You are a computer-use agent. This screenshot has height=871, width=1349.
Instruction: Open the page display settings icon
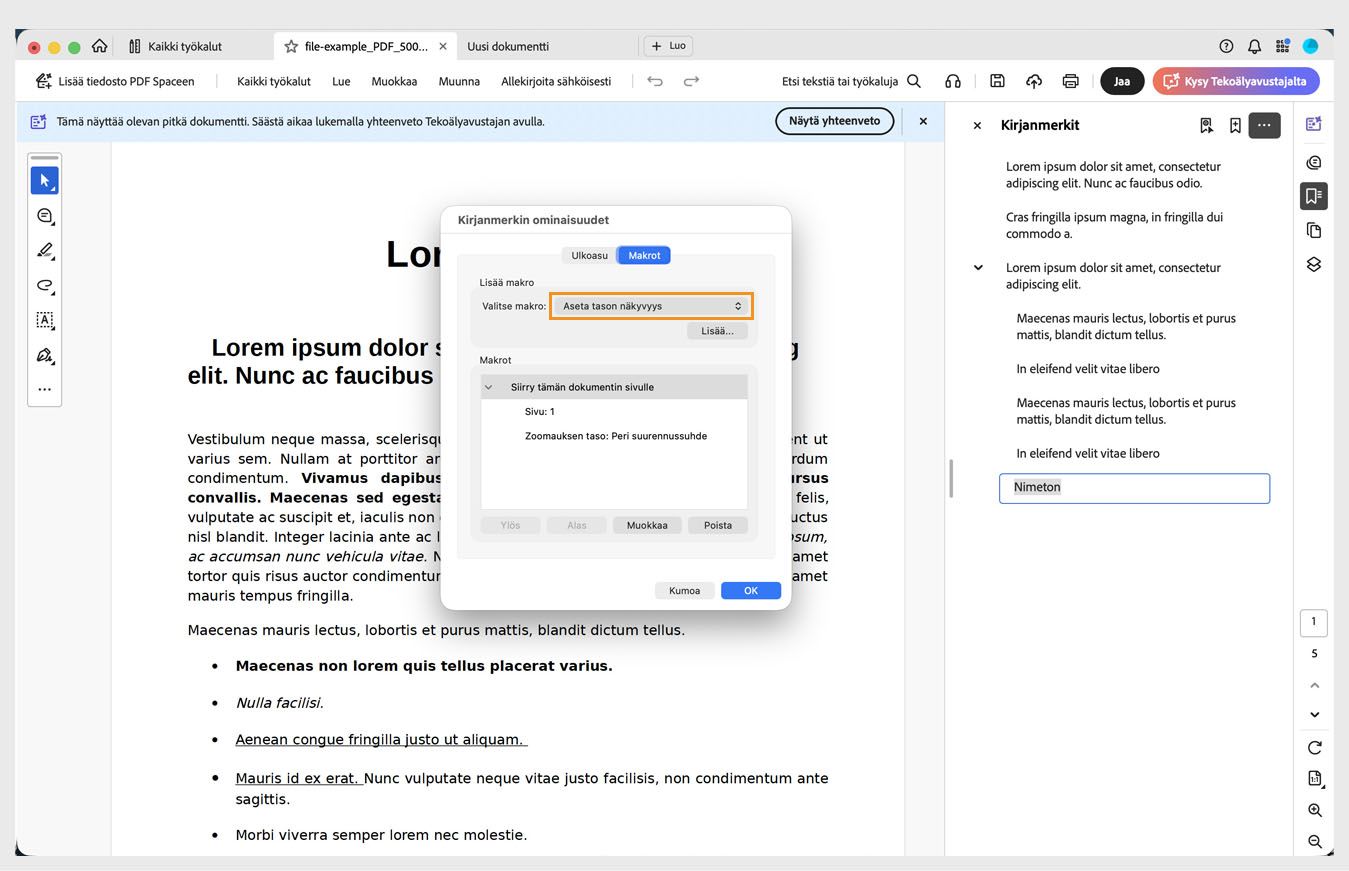1315,779
